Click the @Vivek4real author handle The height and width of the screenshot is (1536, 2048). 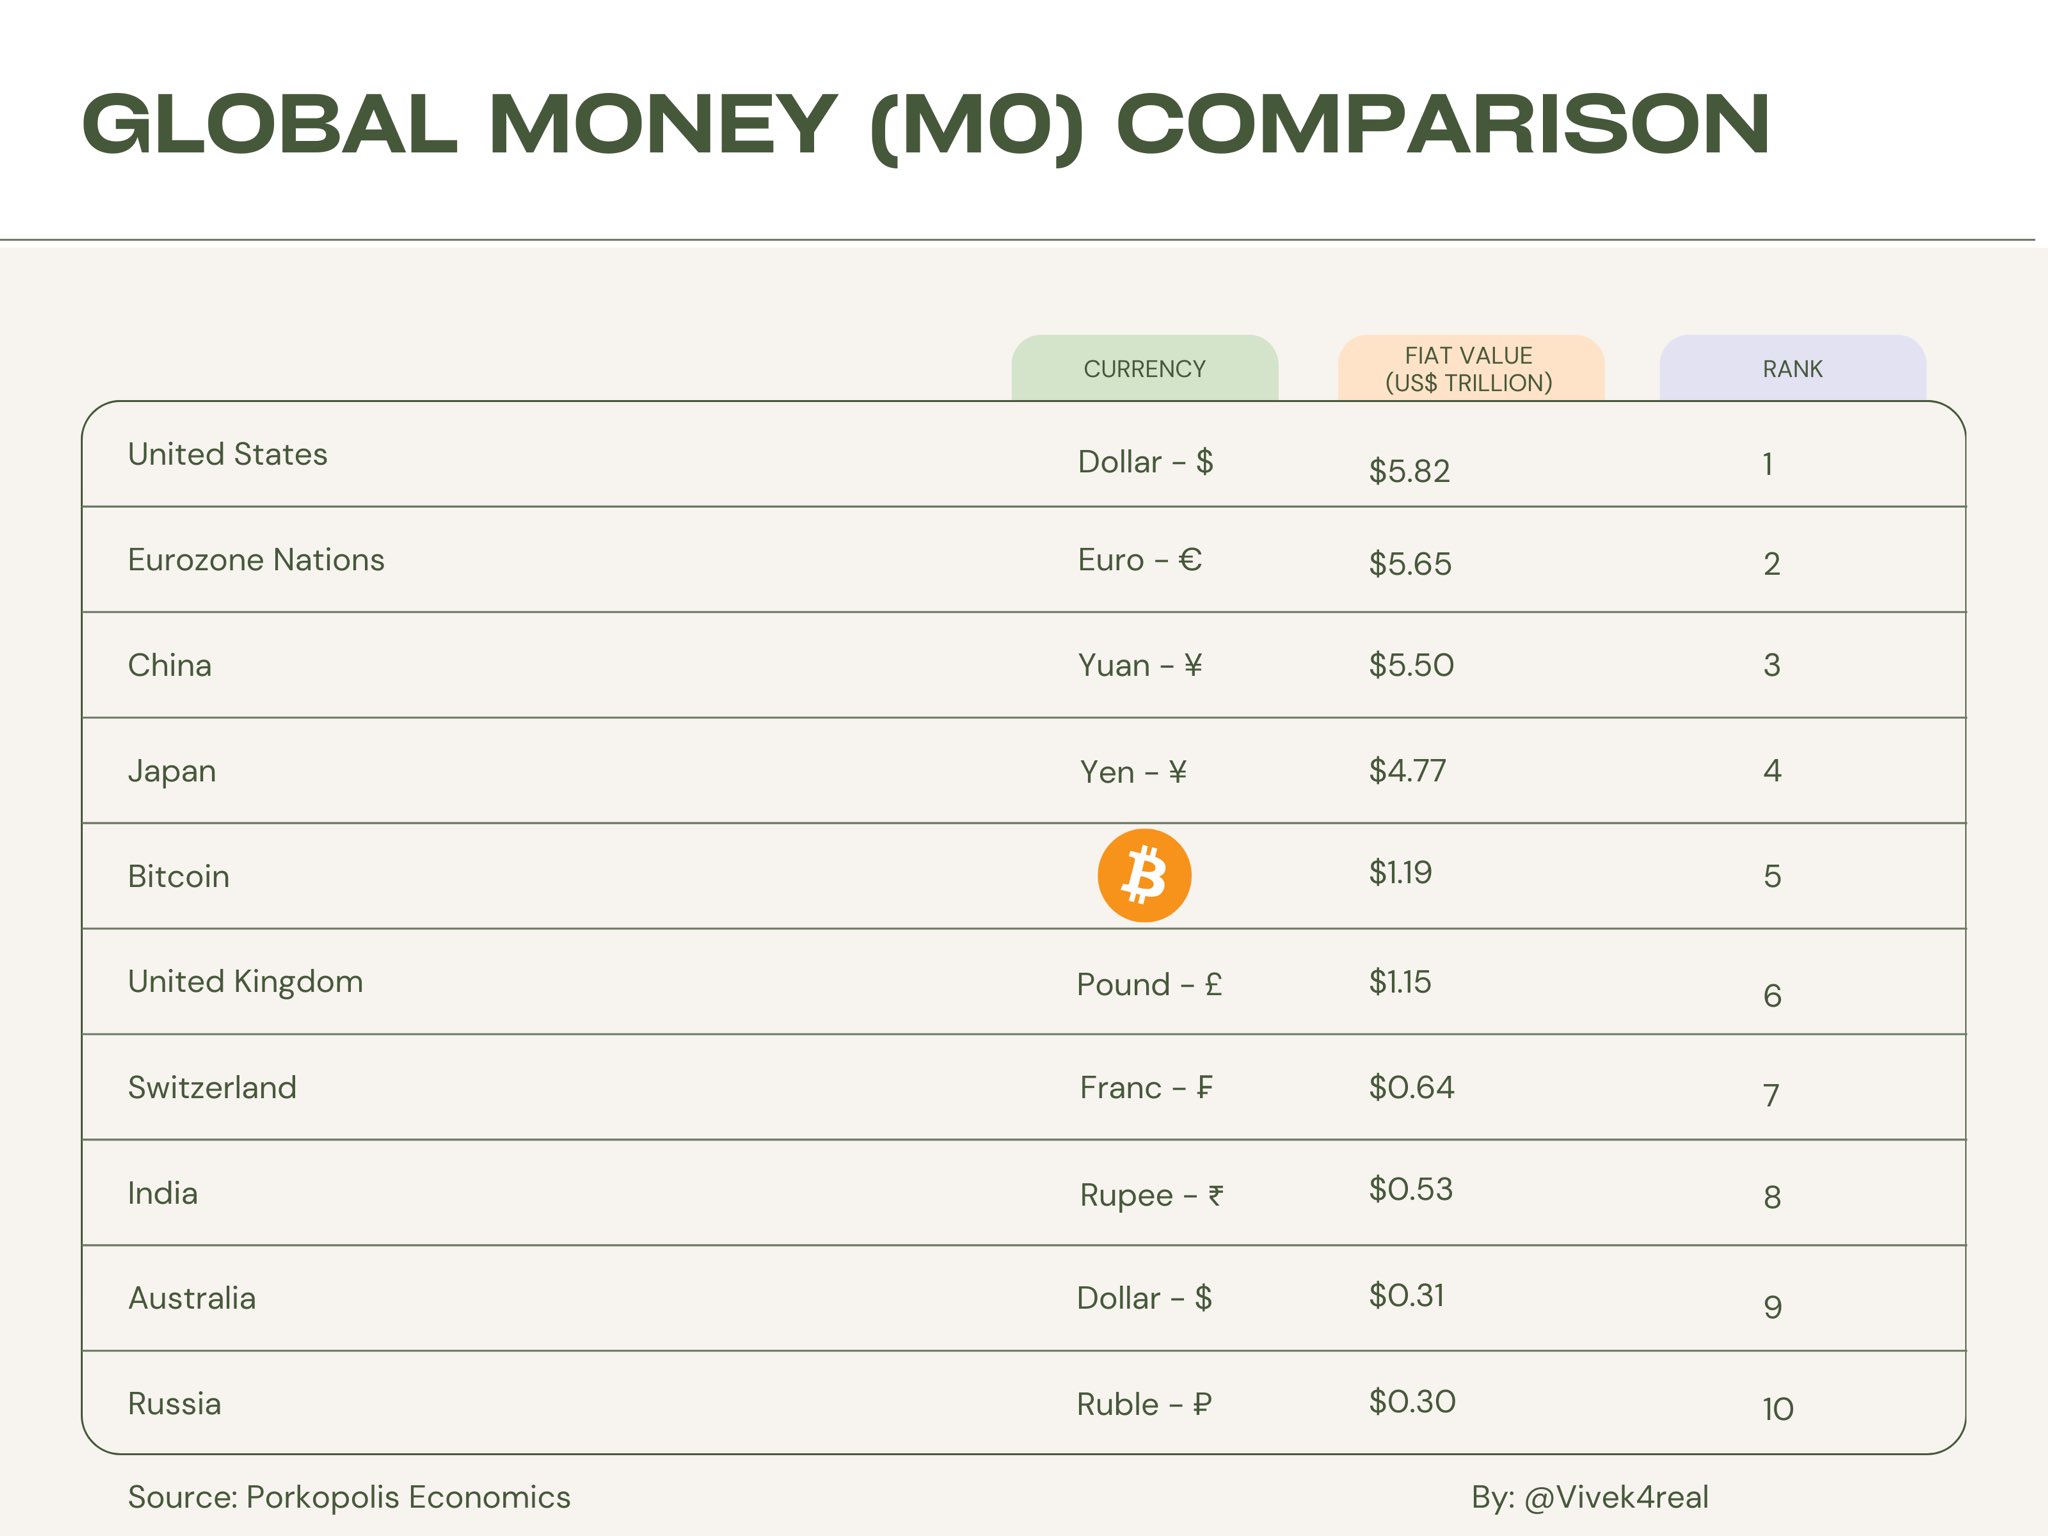[x=1615, y=1497]
